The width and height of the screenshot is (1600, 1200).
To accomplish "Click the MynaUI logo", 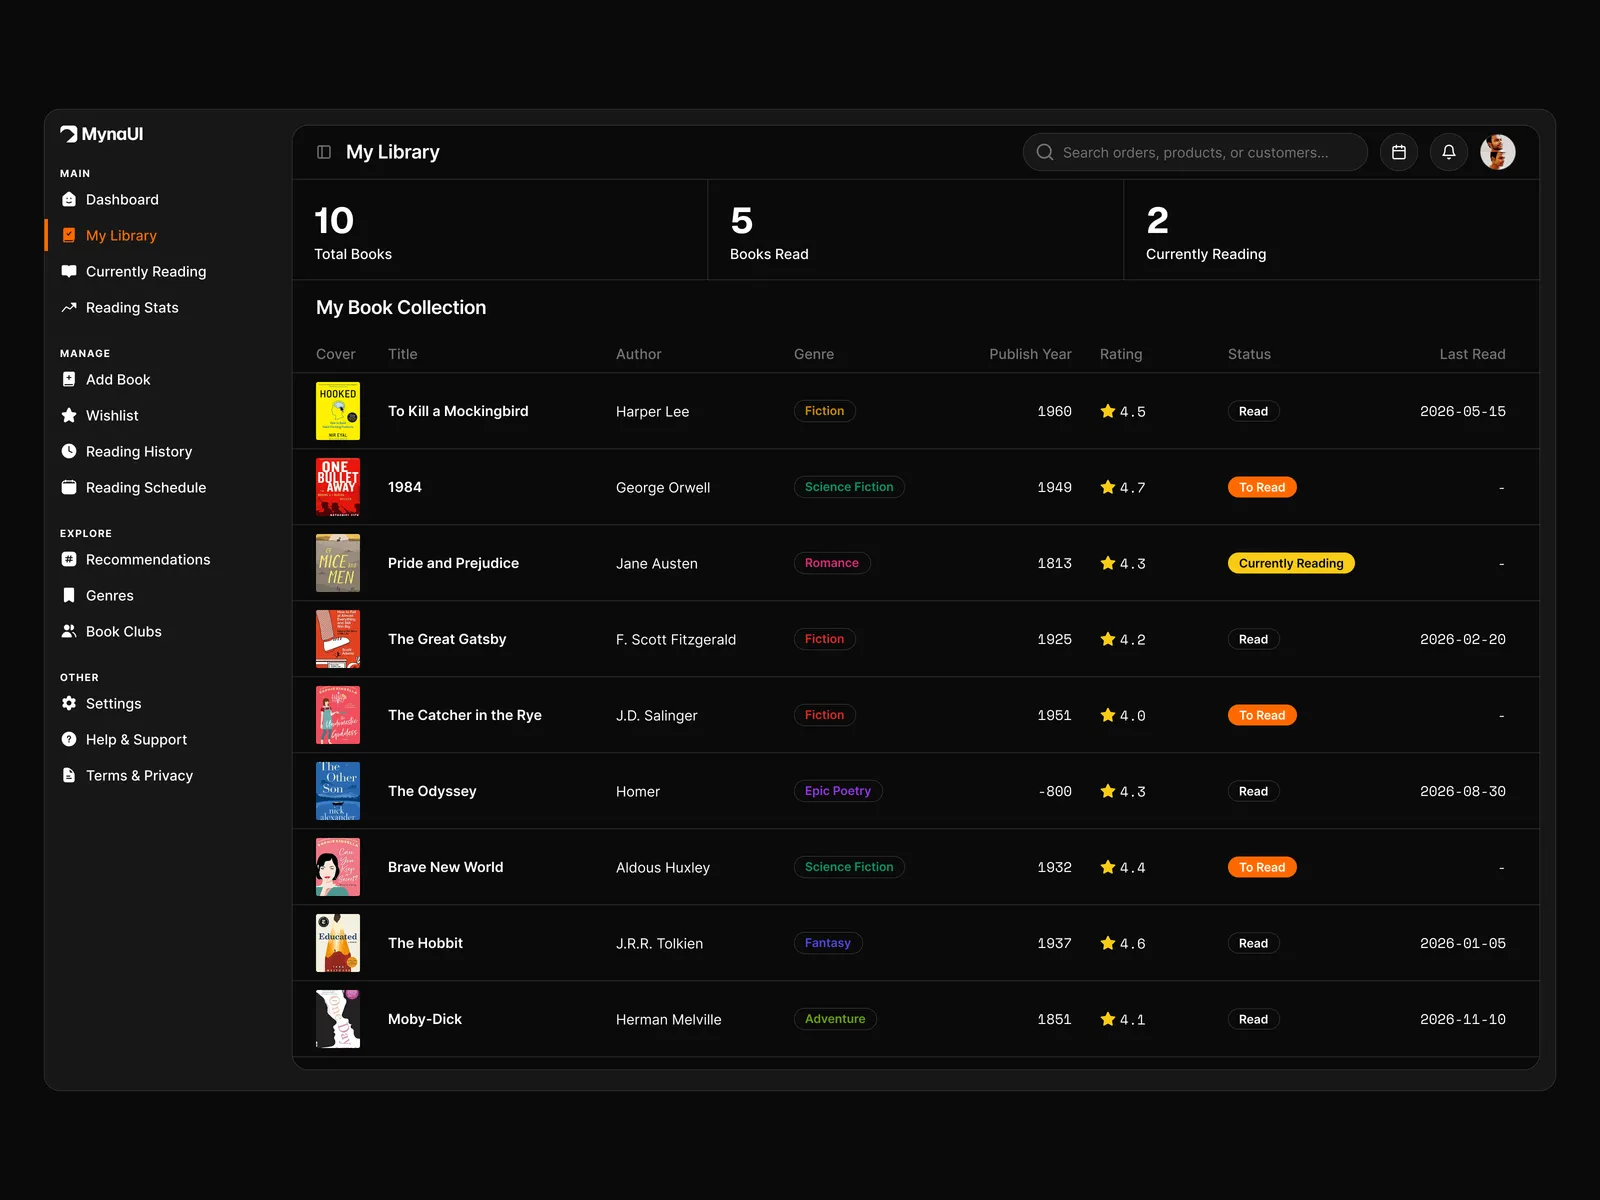I will (102, 134).
